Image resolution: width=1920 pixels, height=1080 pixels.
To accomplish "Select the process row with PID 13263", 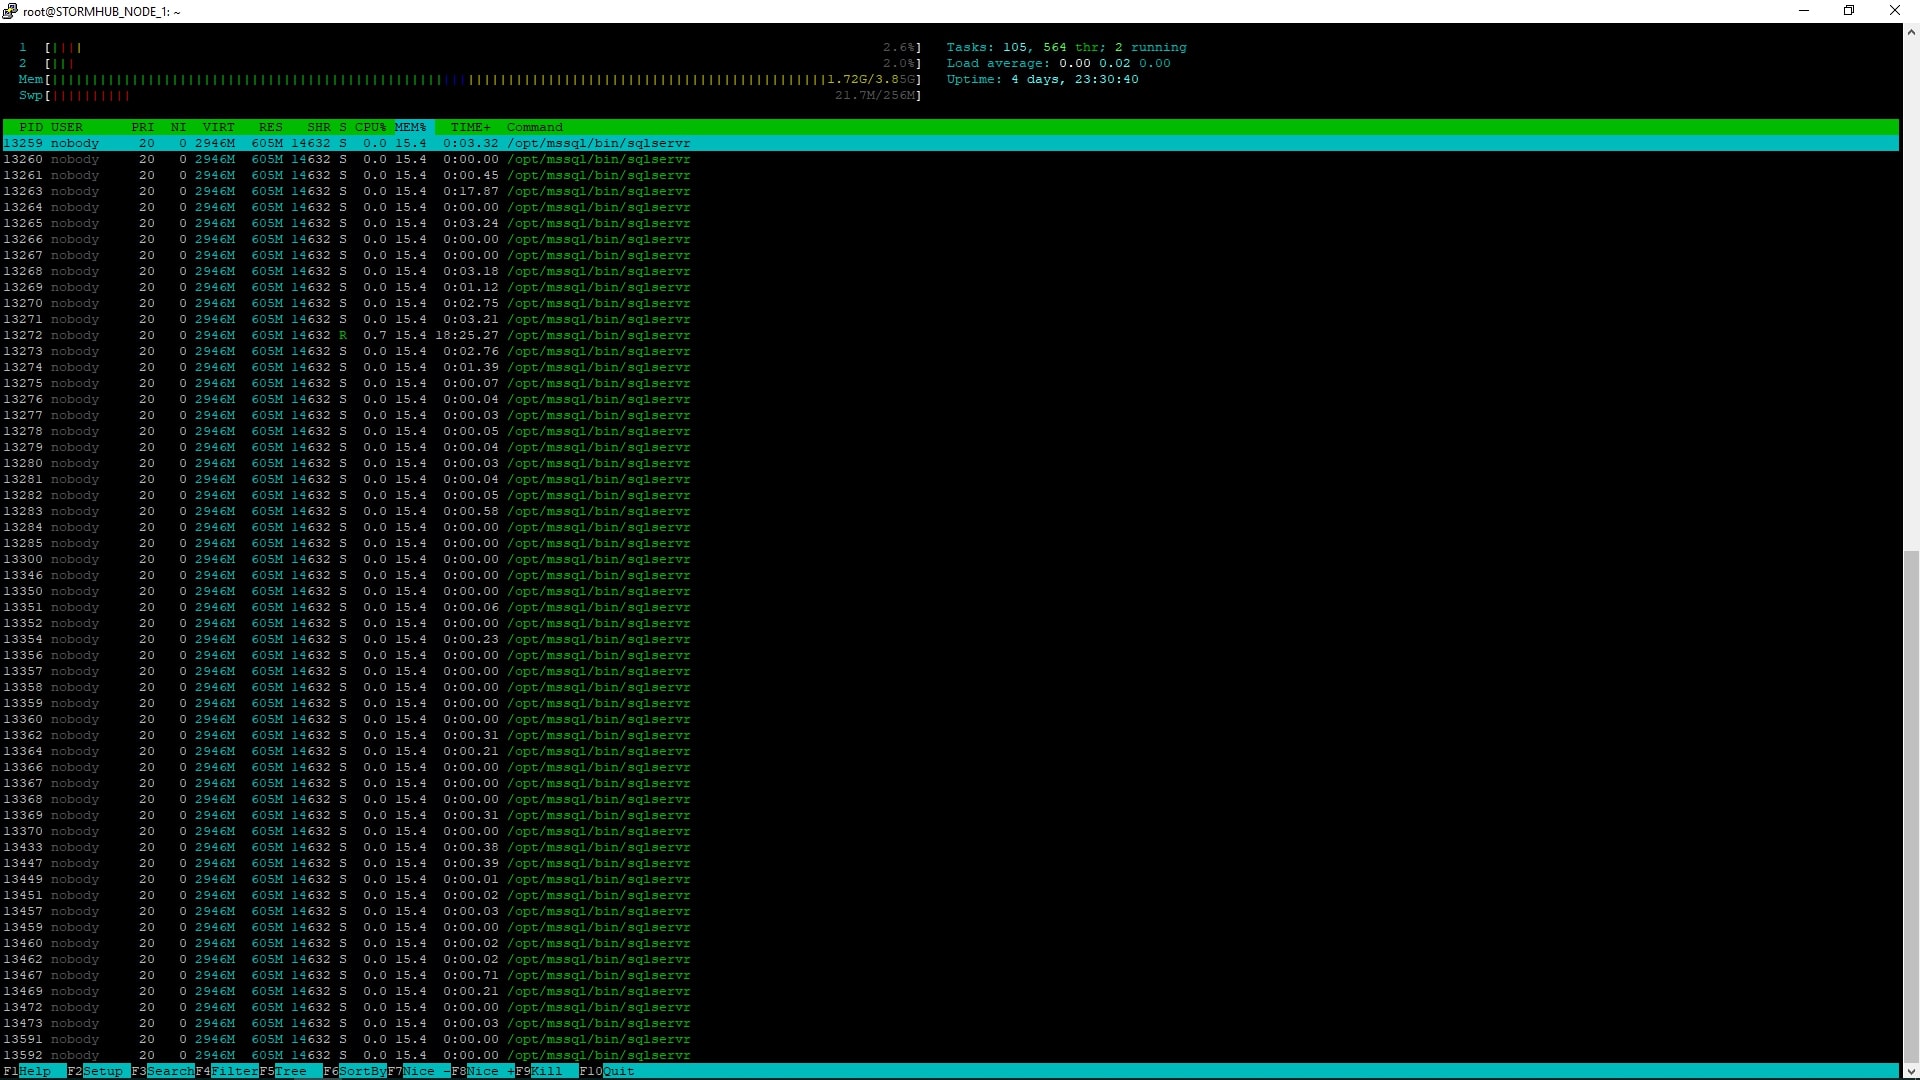I will click(950, 191).
